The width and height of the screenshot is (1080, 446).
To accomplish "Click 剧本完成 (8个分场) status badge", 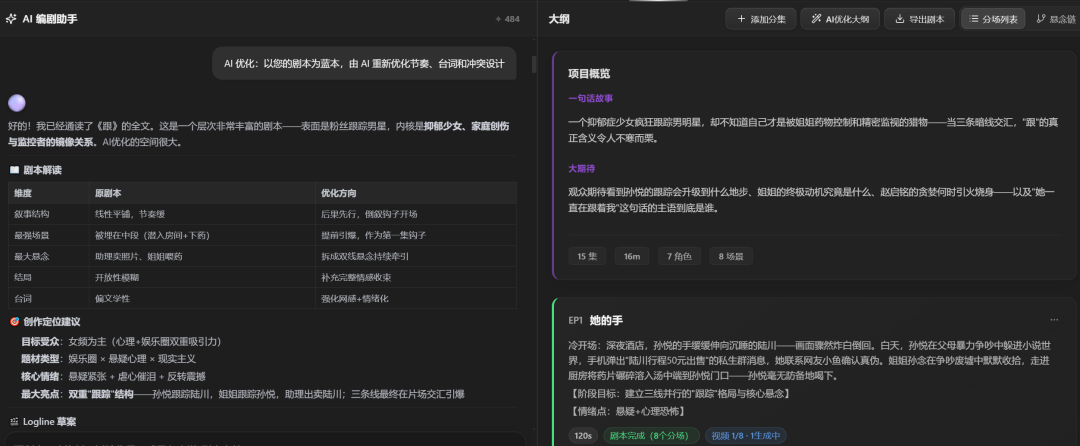I will [x=650, y=436].
